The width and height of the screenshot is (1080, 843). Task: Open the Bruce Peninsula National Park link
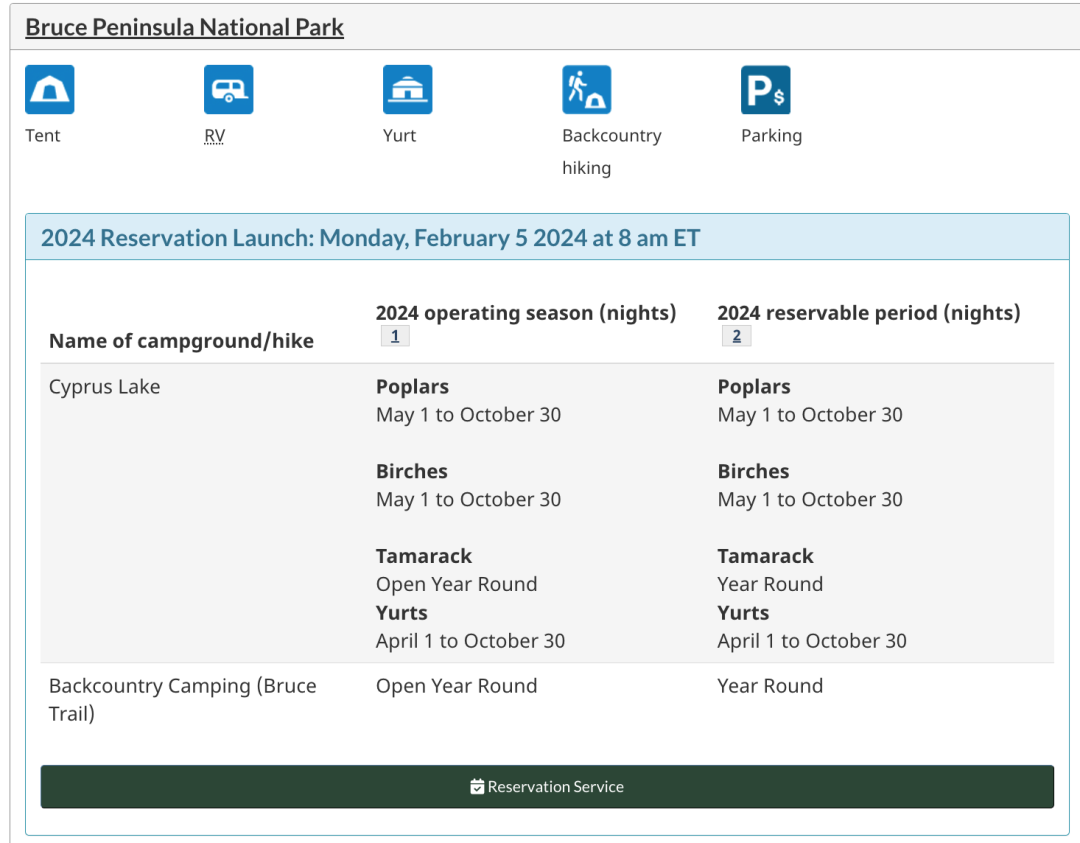point(184,28)
